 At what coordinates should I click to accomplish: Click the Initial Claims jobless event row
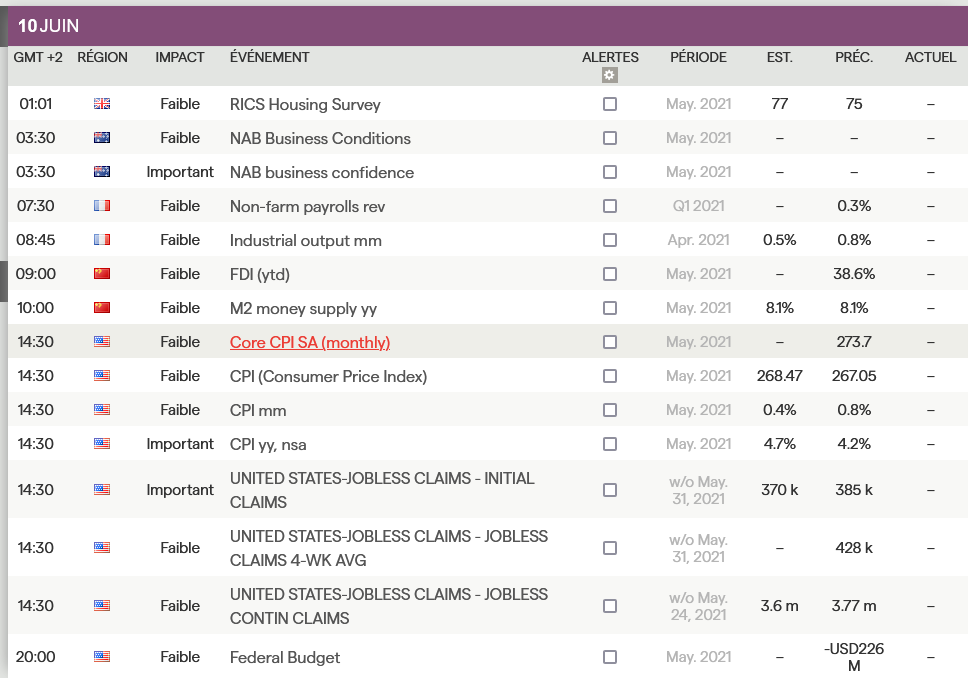[x=382, y=490]
